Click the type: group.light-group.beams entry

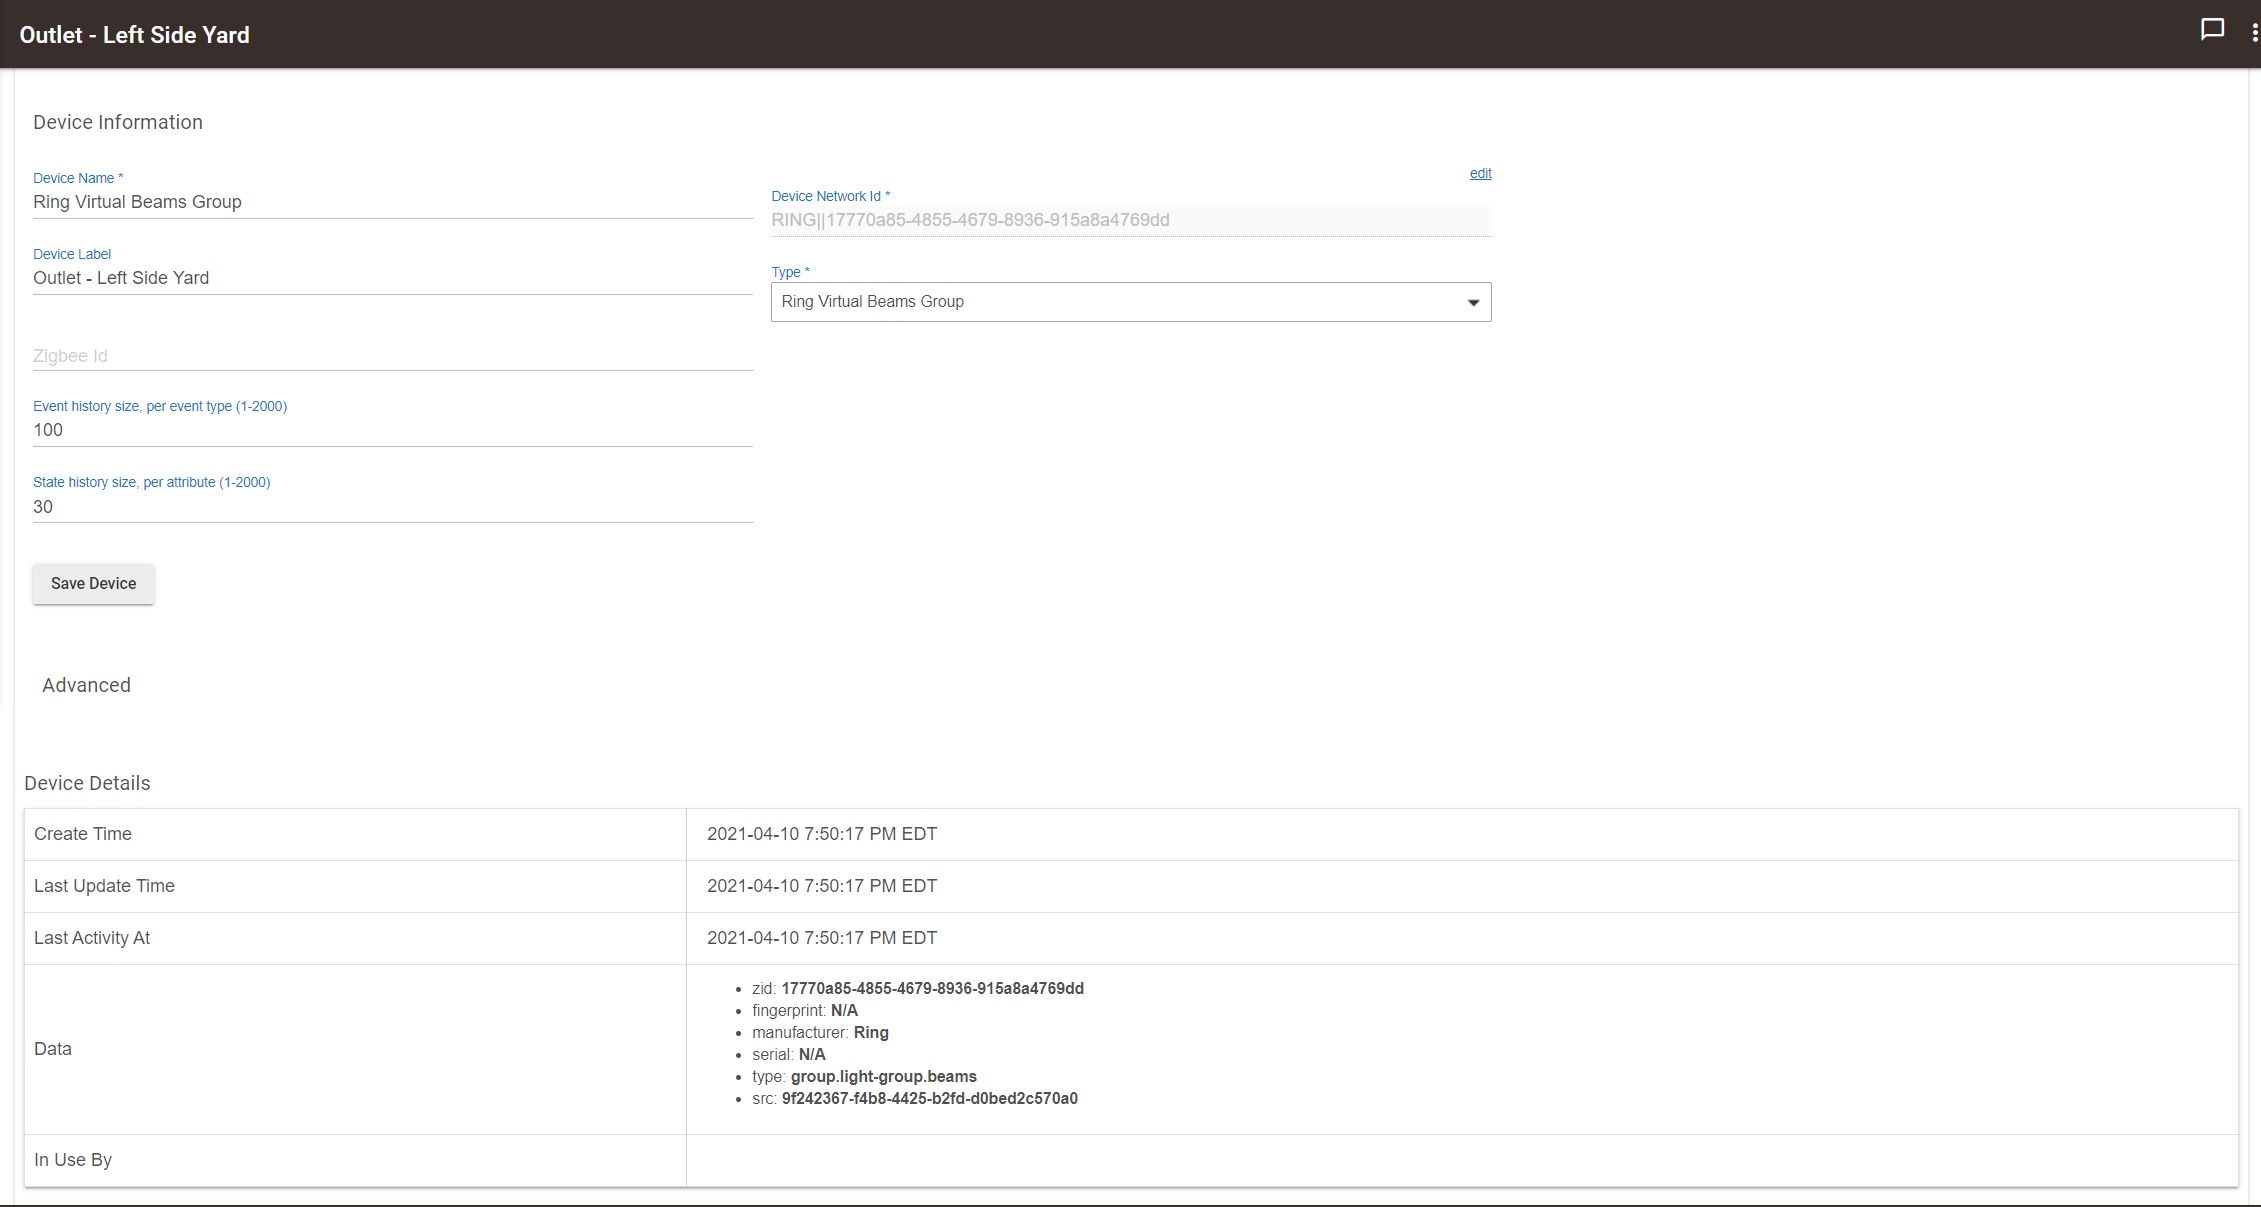[864, 1076]
